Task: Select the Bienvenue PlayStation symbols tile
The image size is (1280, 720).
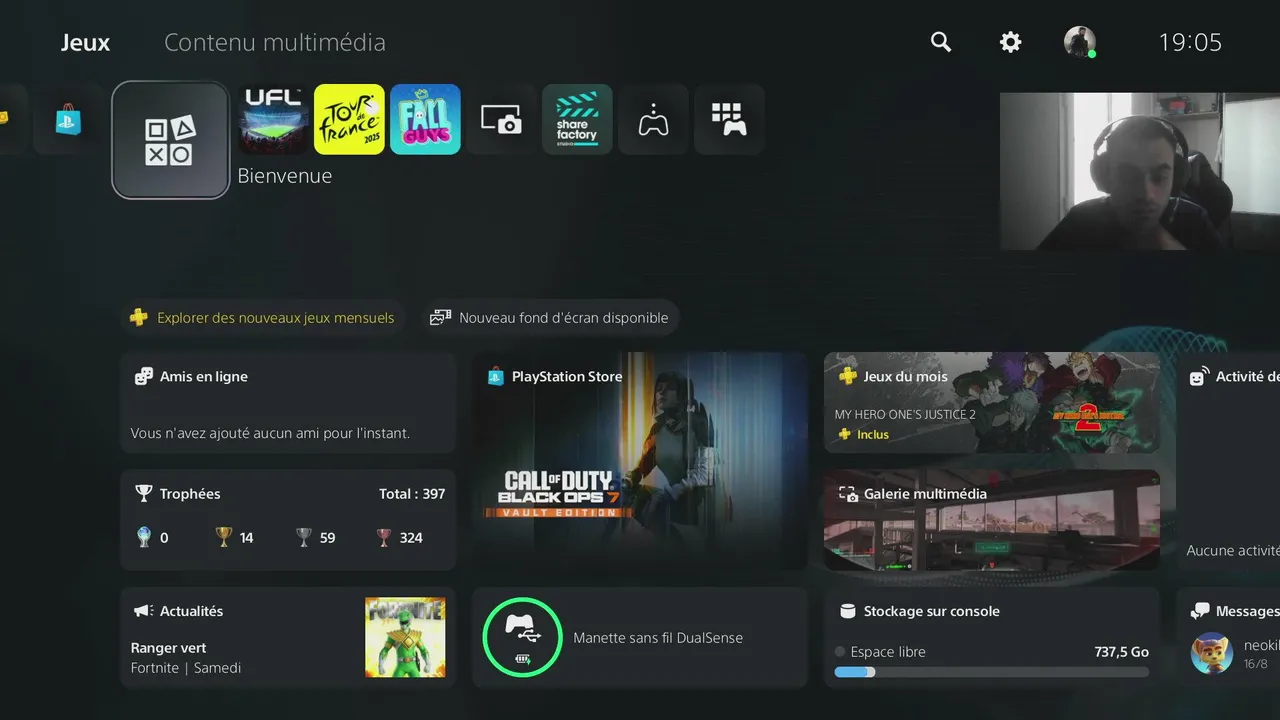Action: (171, 140)
